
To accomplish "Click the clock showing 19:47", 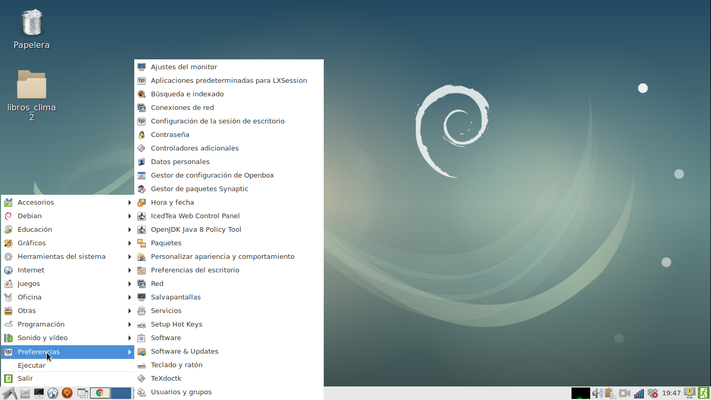I will [x=671, y=393].
